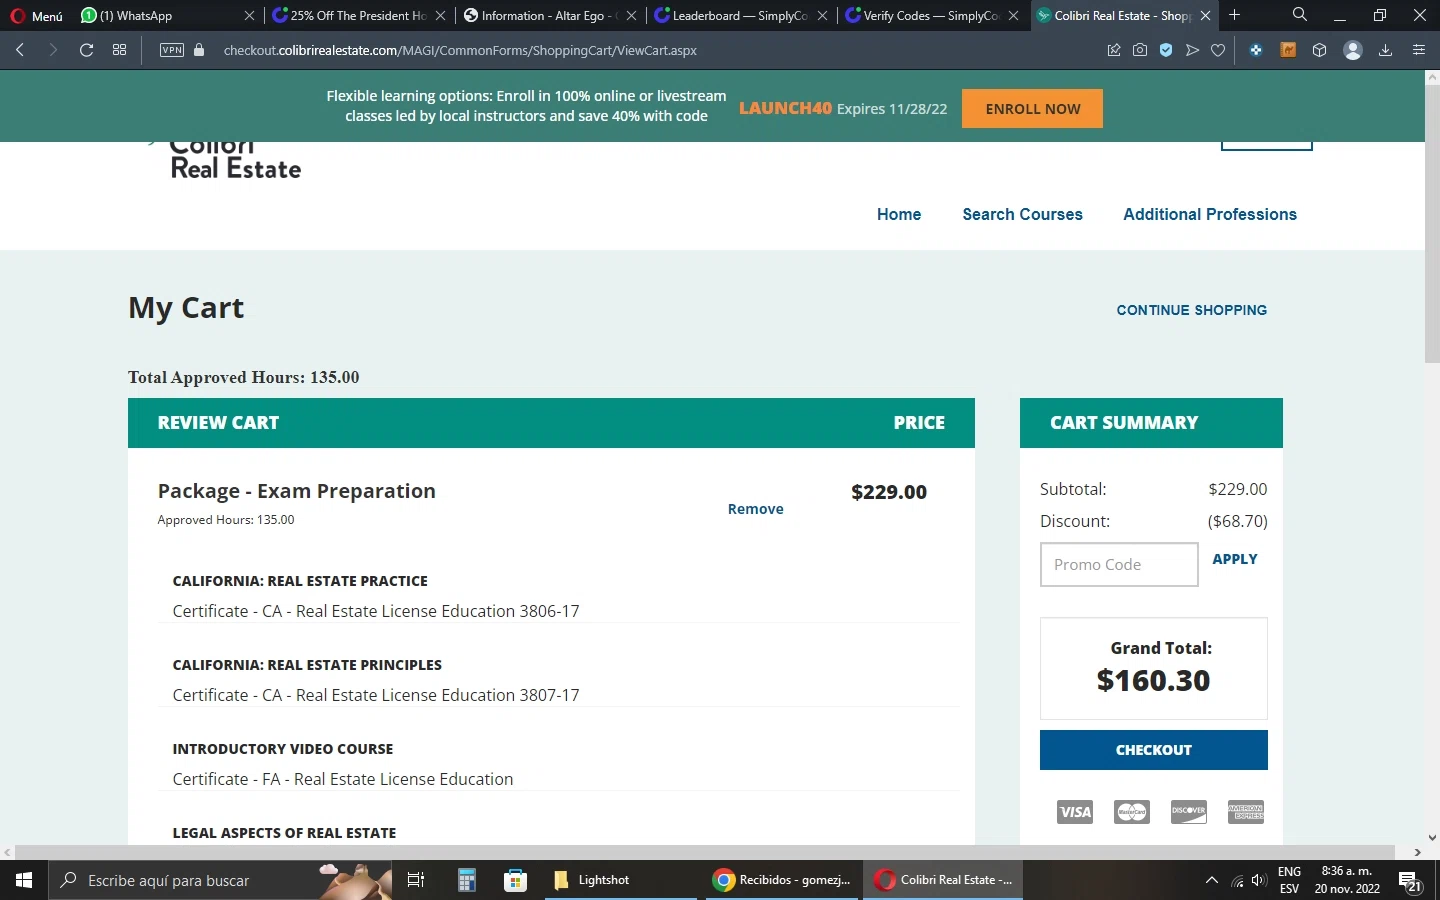1440x900 pixels.
Task: Open the downloads panel
Action: click(x=1385, y=50)
